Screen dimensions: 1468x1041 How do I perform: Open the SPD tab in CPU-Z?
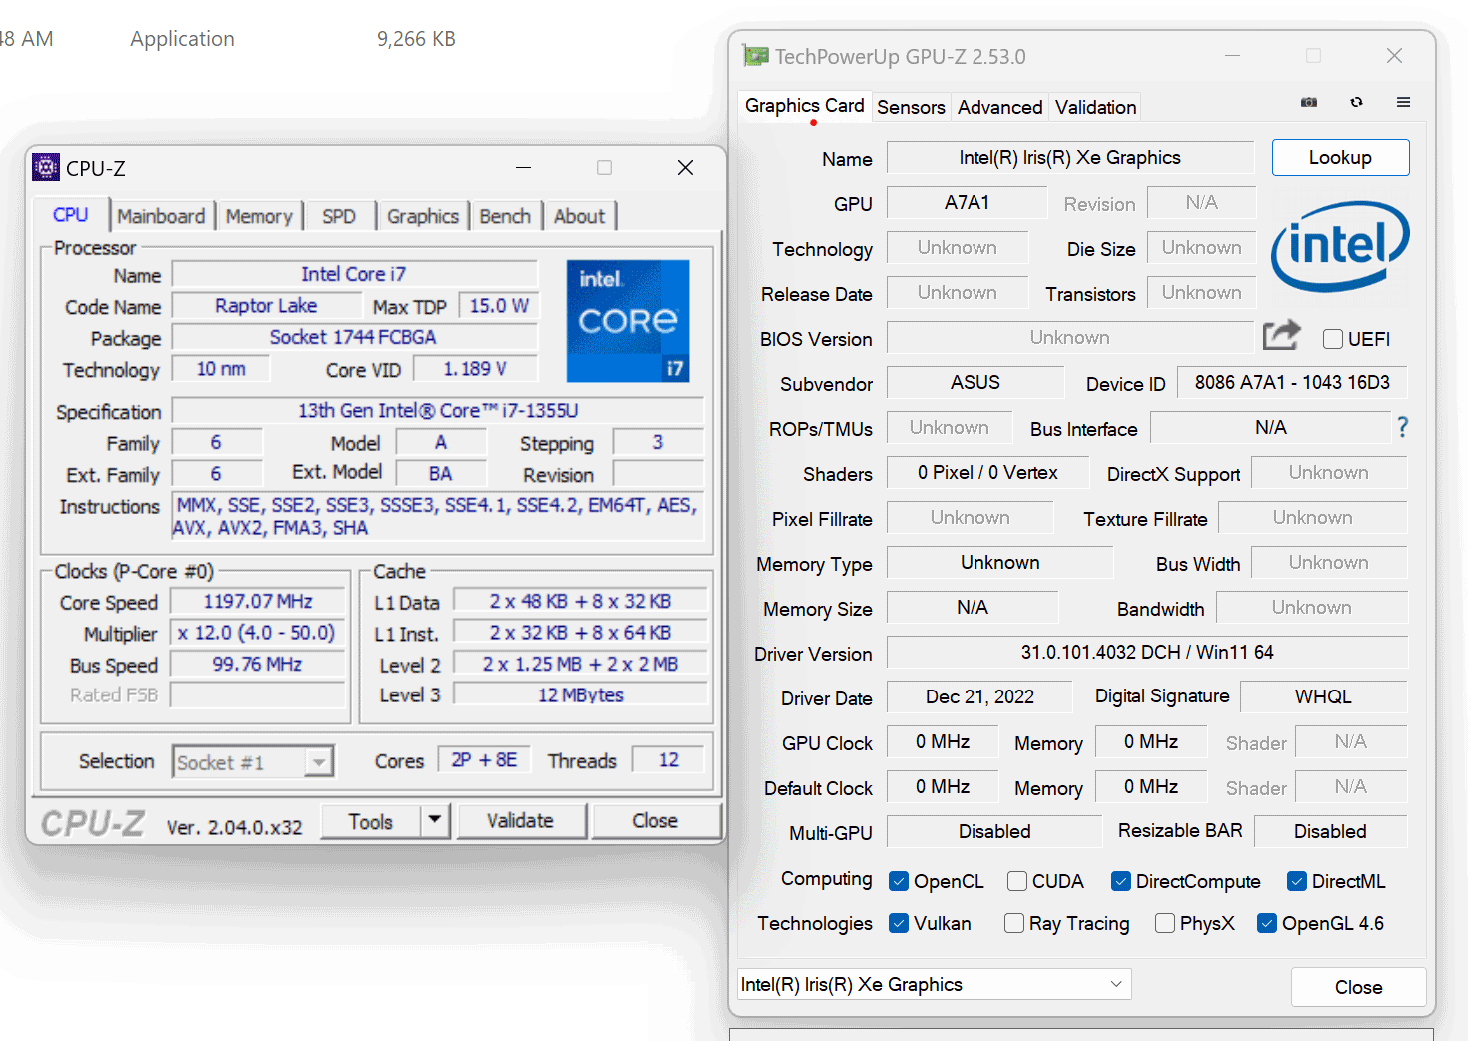[x=339, y=216]
